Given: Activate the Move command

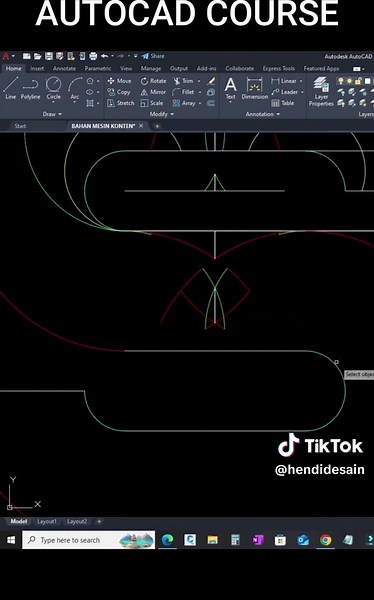Looking at the screenshot, I should [x=119, y=81].
